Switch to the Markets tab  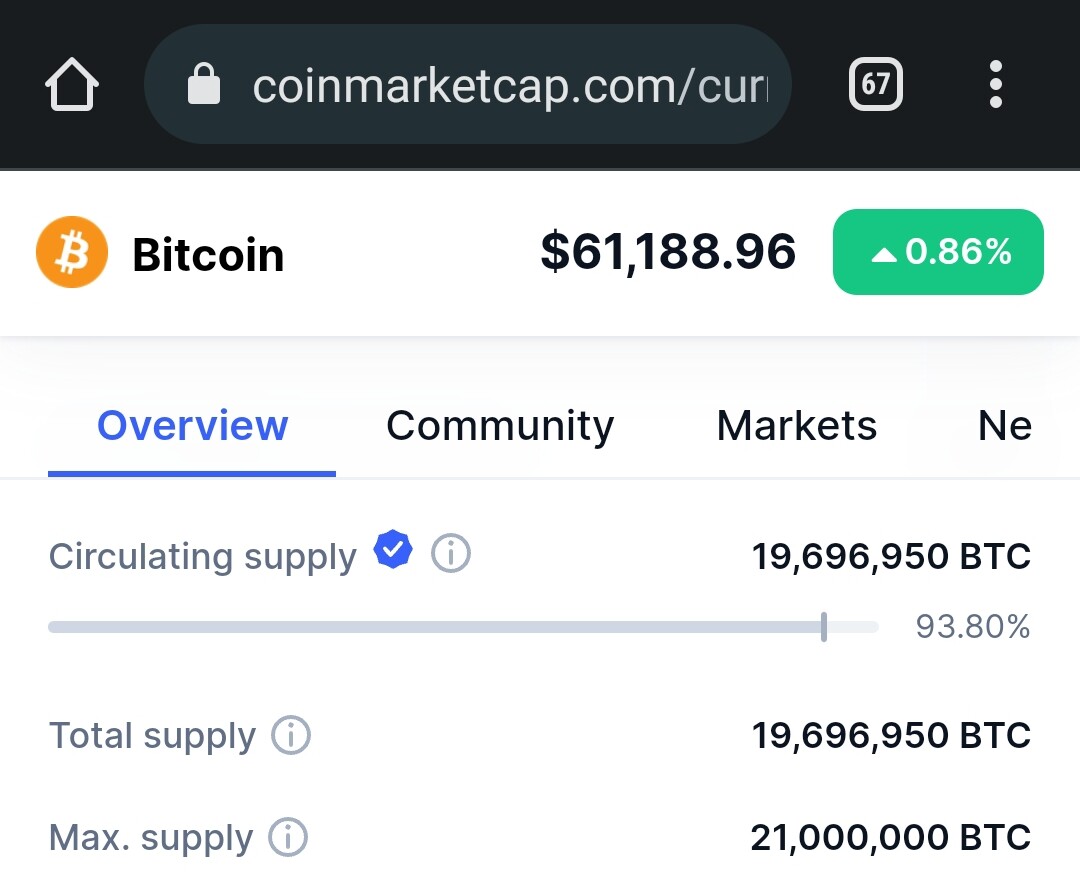pos(797,425)
